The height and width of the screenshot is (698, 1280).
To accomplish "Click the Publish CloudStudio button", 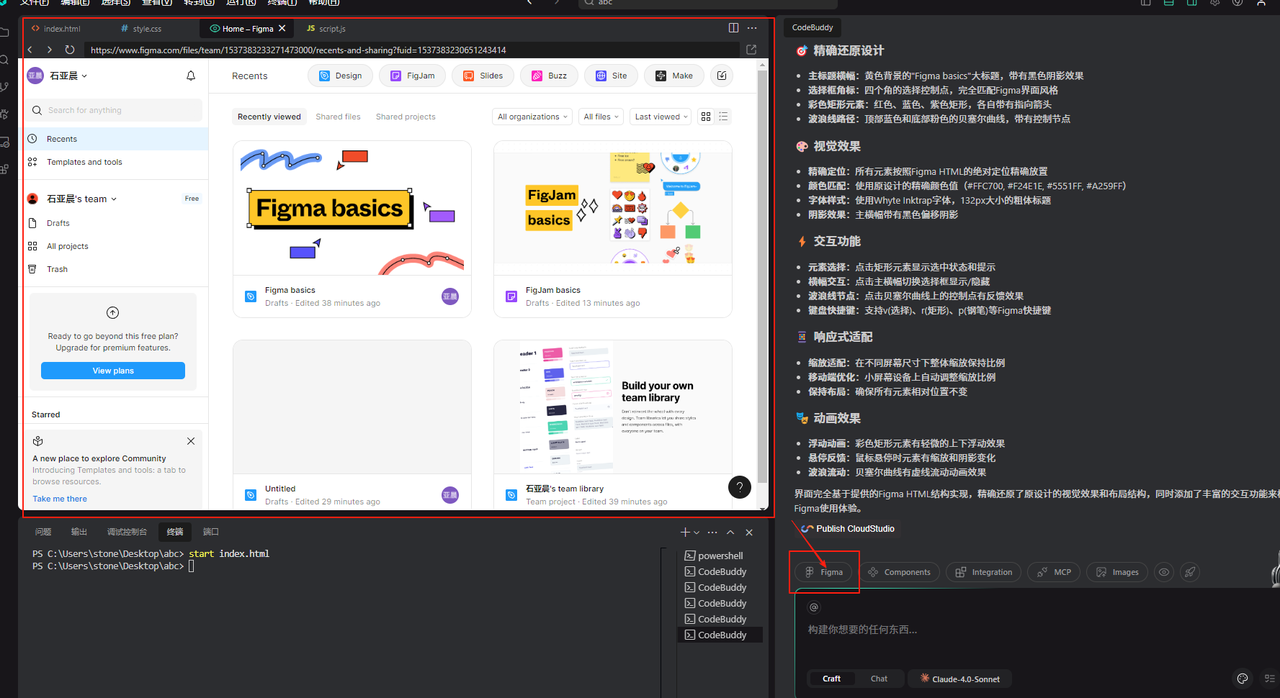I will pos(848,529).
